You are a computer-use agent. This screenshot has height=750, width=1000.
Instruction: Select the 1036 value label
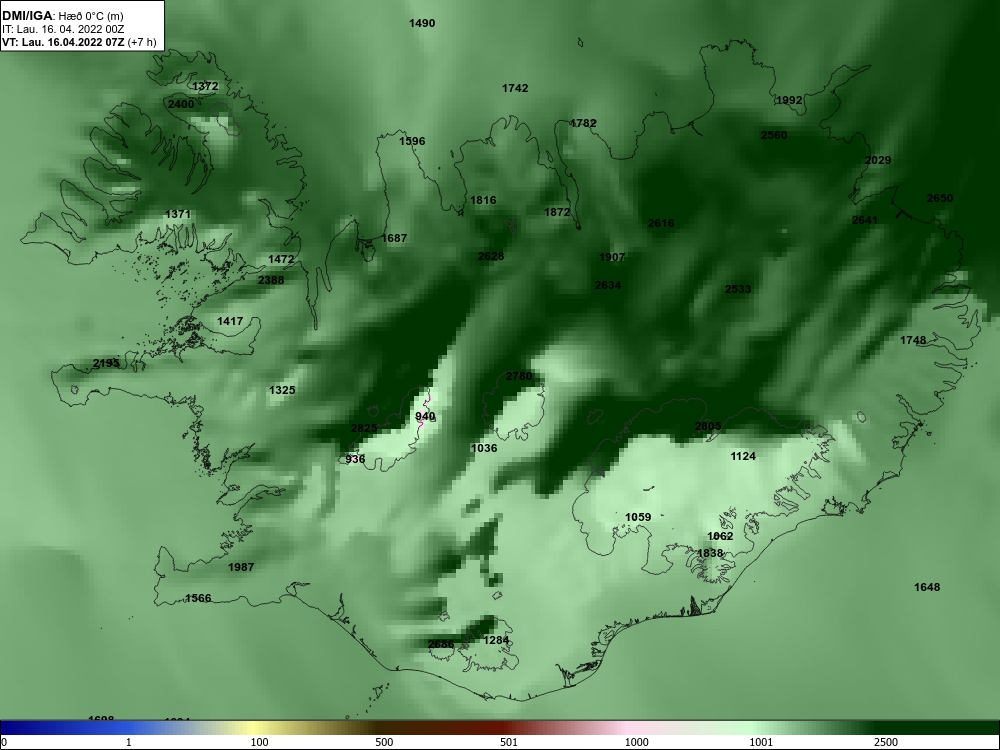coord(483,448)
